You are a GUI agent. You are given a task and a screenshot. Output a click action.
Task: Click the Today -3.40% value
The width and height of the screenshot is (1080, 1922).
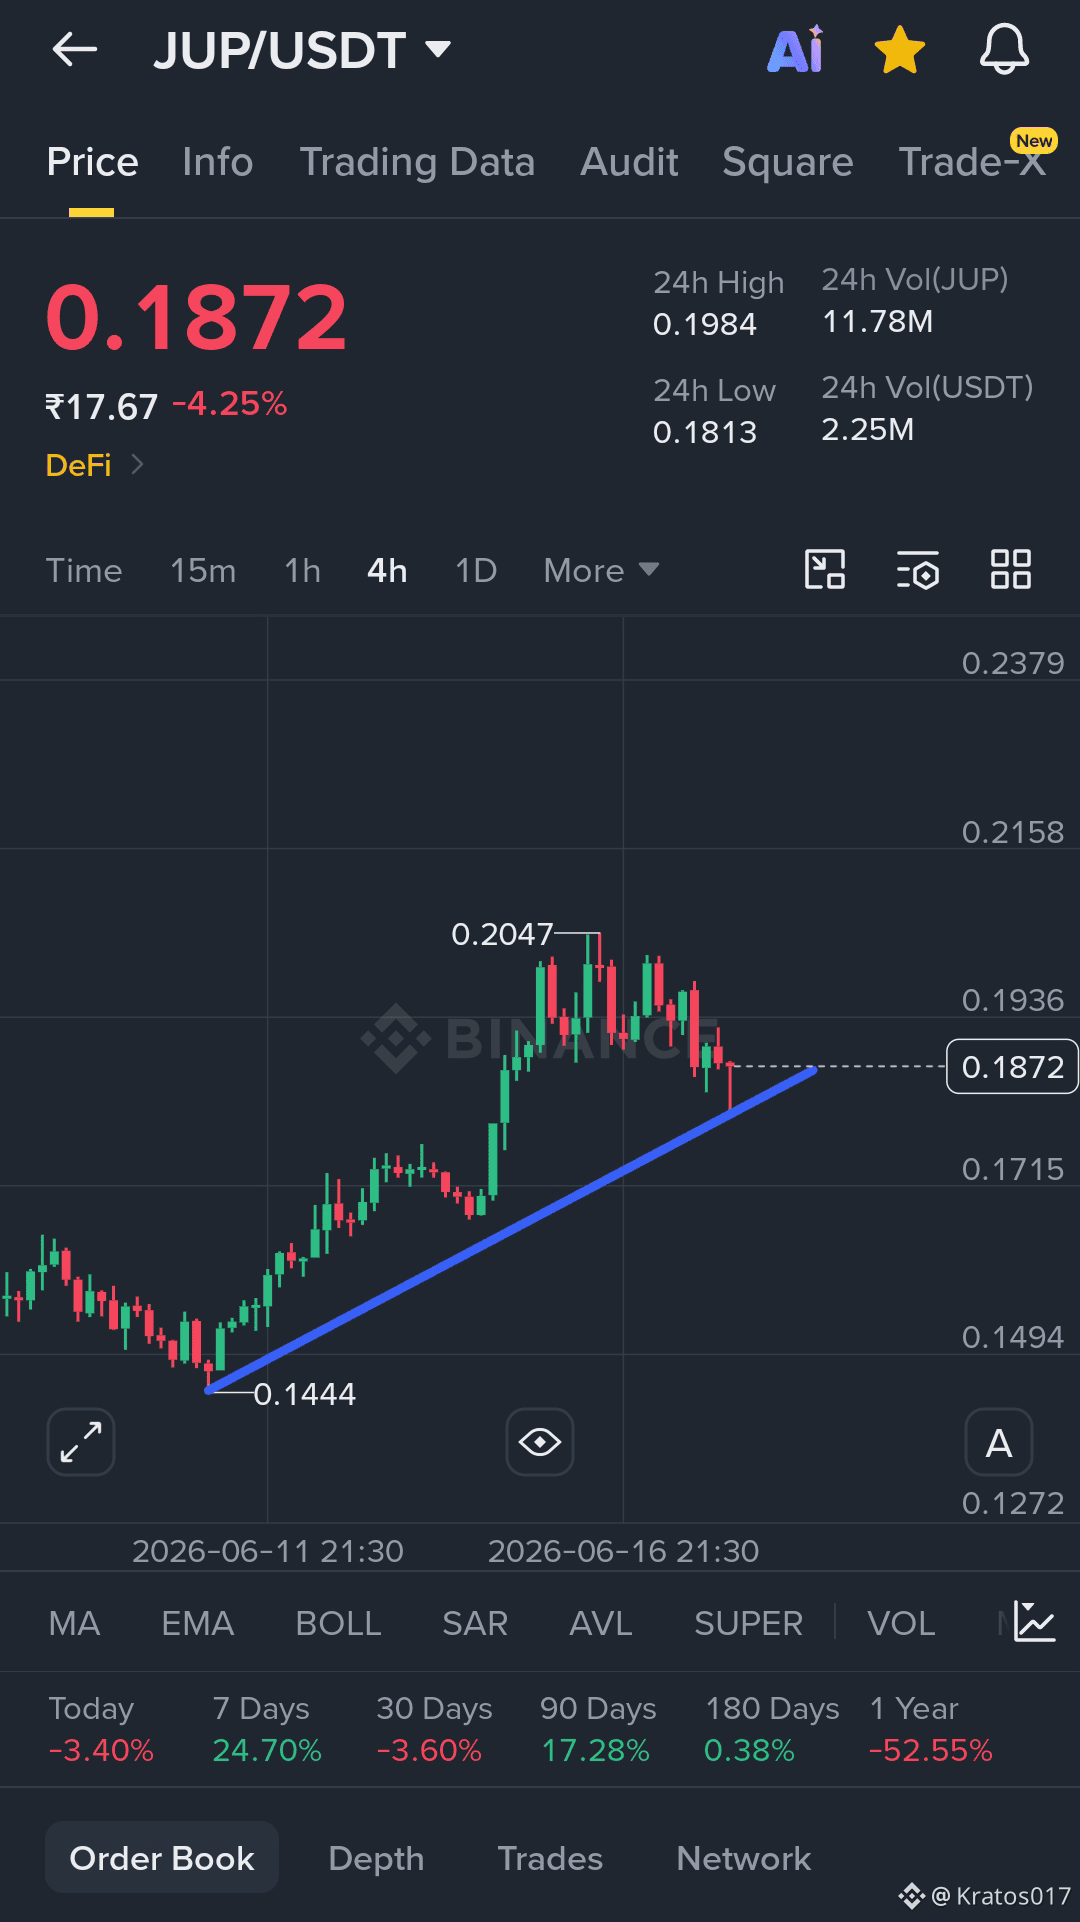(x=101, y=1750)
